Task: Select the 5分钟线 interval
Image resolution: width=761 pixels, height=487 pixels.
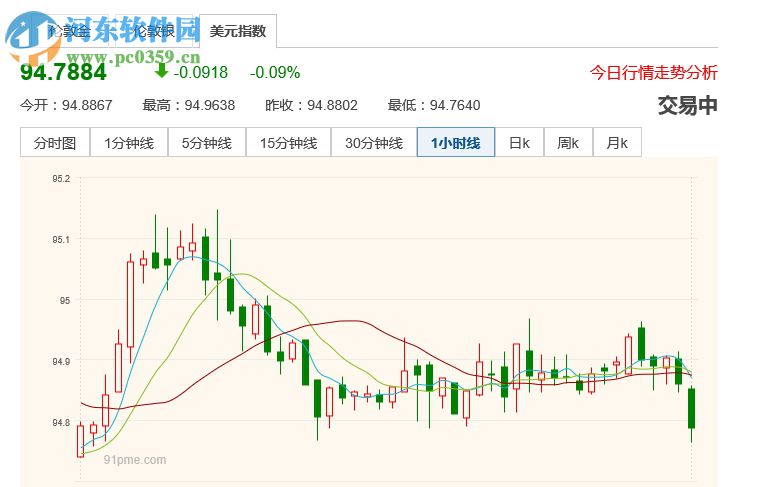Action: pos(207,143)
